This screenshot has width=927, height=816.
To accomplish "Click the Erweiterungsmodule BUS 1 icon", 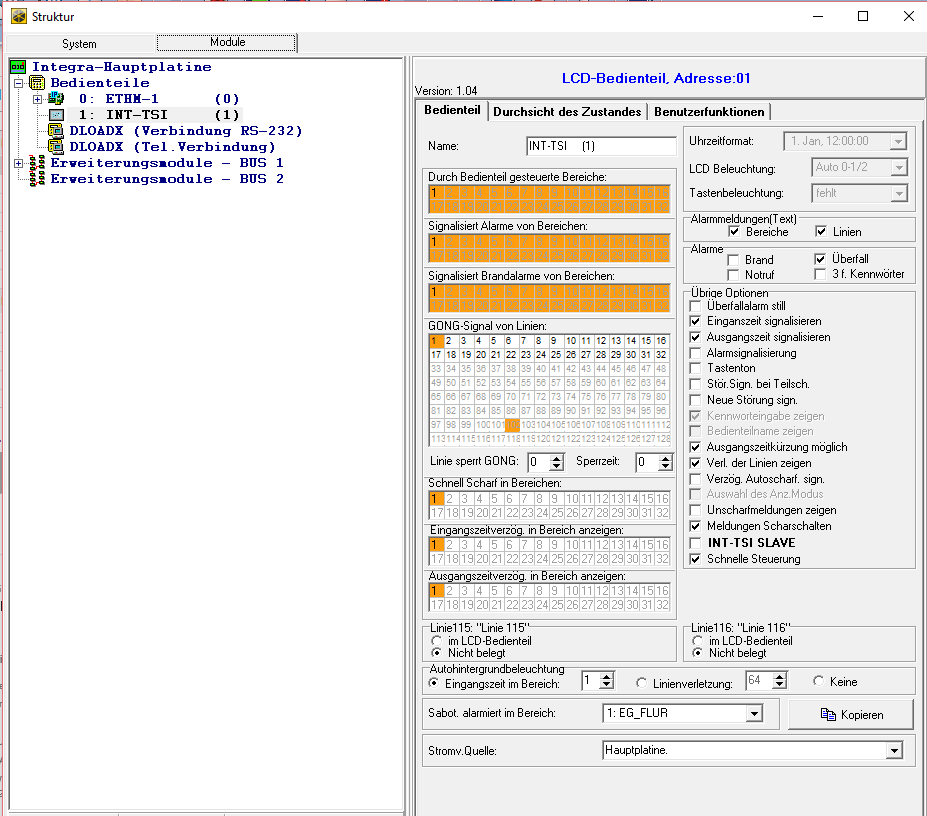I will tap(36, 163).
